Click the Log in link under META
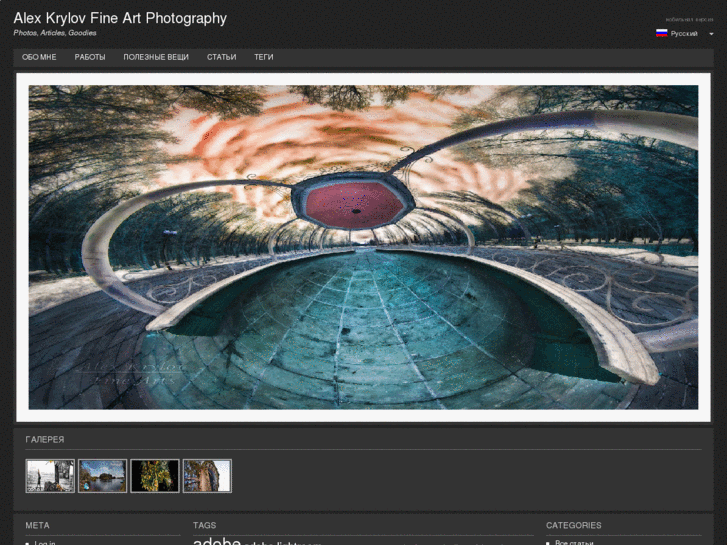The height and width of the screenshot is (545, 727). (45, 543)
